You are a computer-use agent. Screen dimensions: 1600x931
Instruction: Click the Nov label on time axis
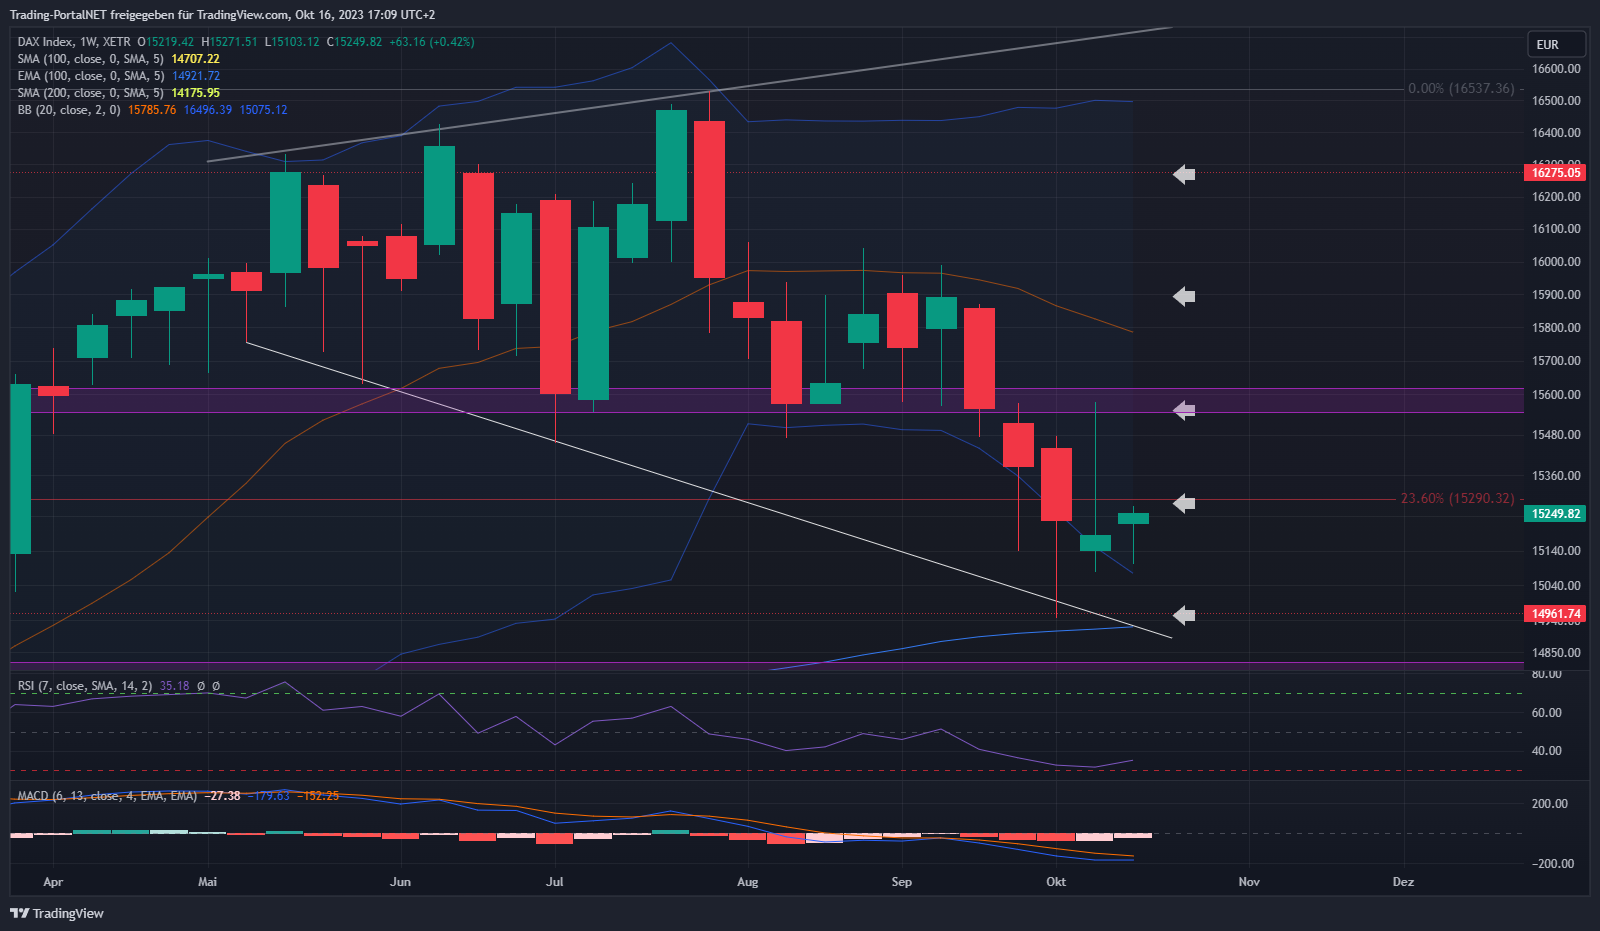tap(1249, 882)
